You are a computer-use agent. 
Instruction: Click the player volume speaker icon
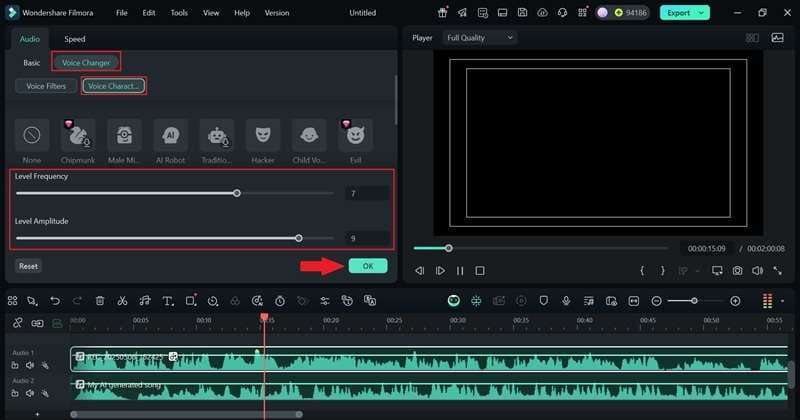point(758,271)
